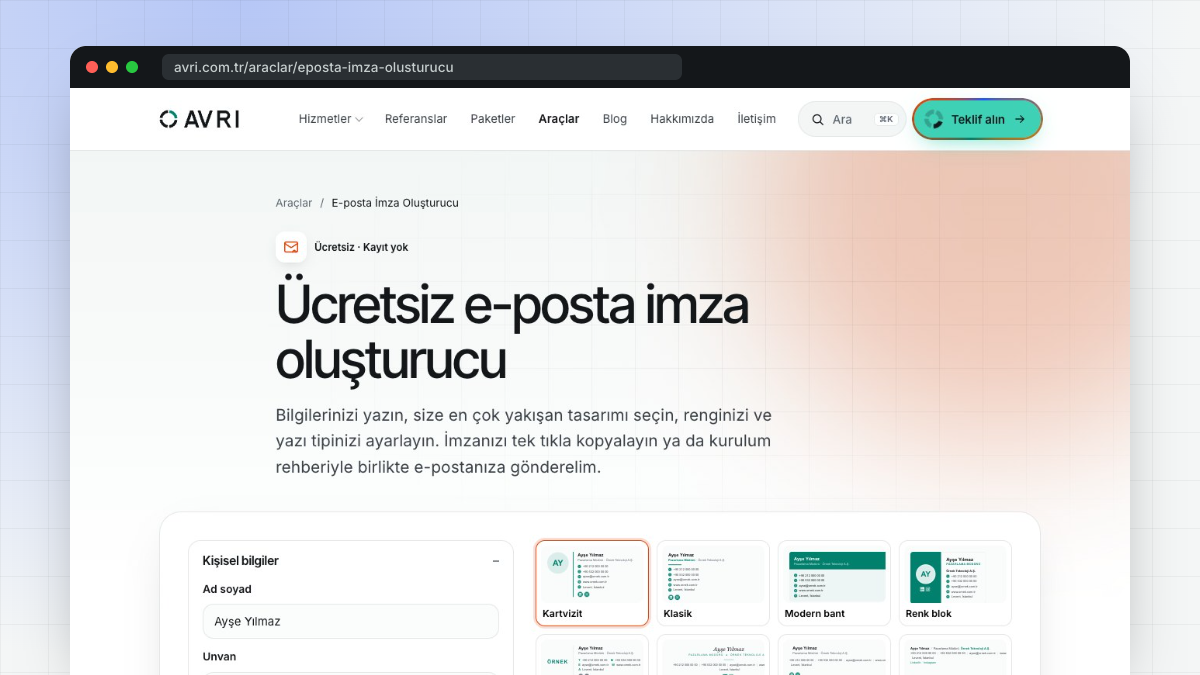Click the AVRI logo
Screen dimensions: 1200x675
coord(199,119)
